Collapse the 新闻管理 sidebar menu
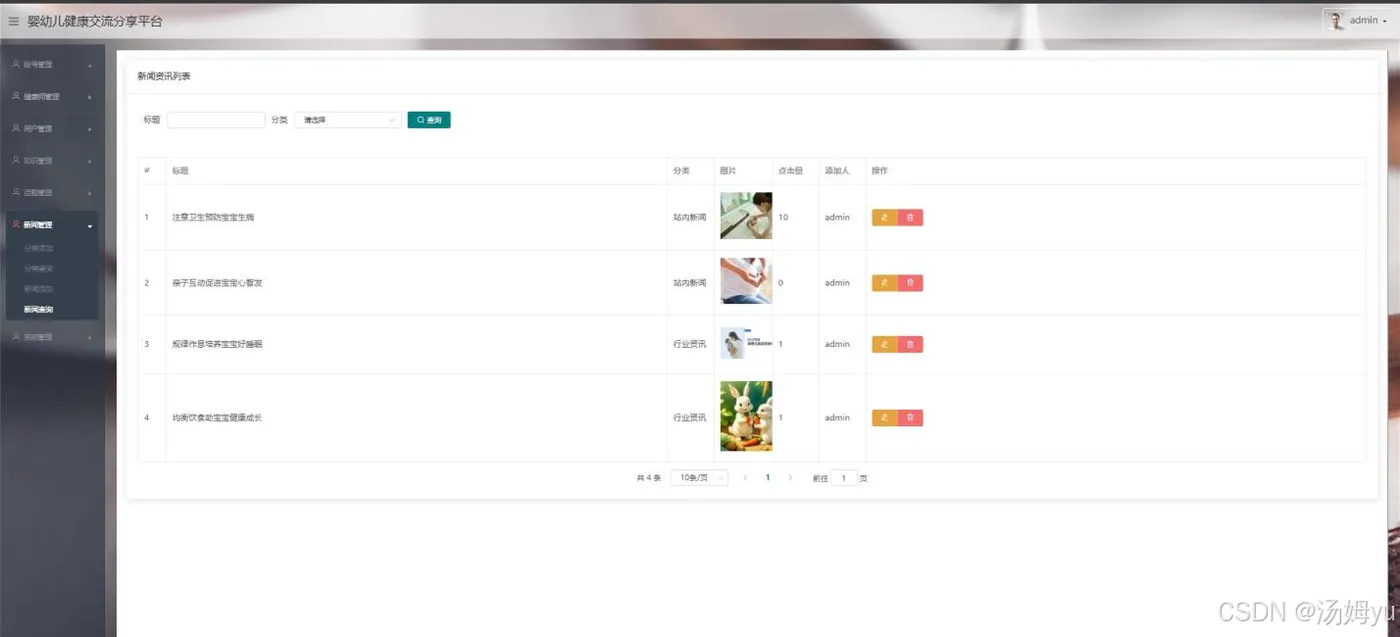Screen dimensions: 1400x637 point(52,225)
